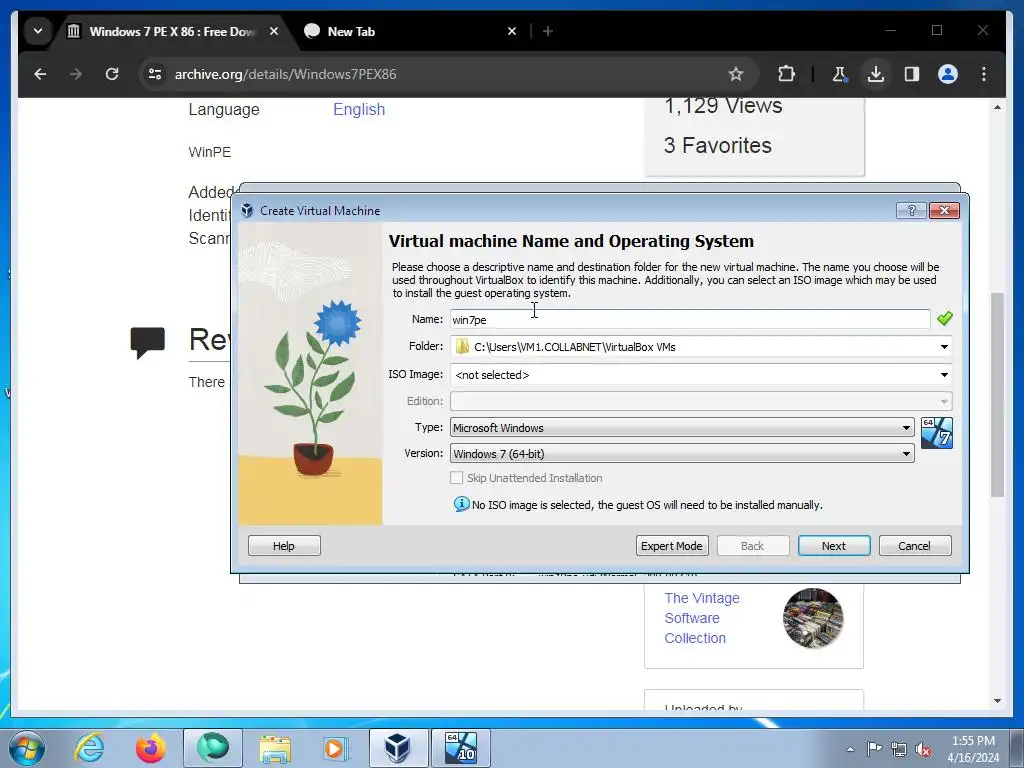This screenshot has height=768, width=1024.
Task: Open a new Chrome tab with plus
Action: click(548, 31)
